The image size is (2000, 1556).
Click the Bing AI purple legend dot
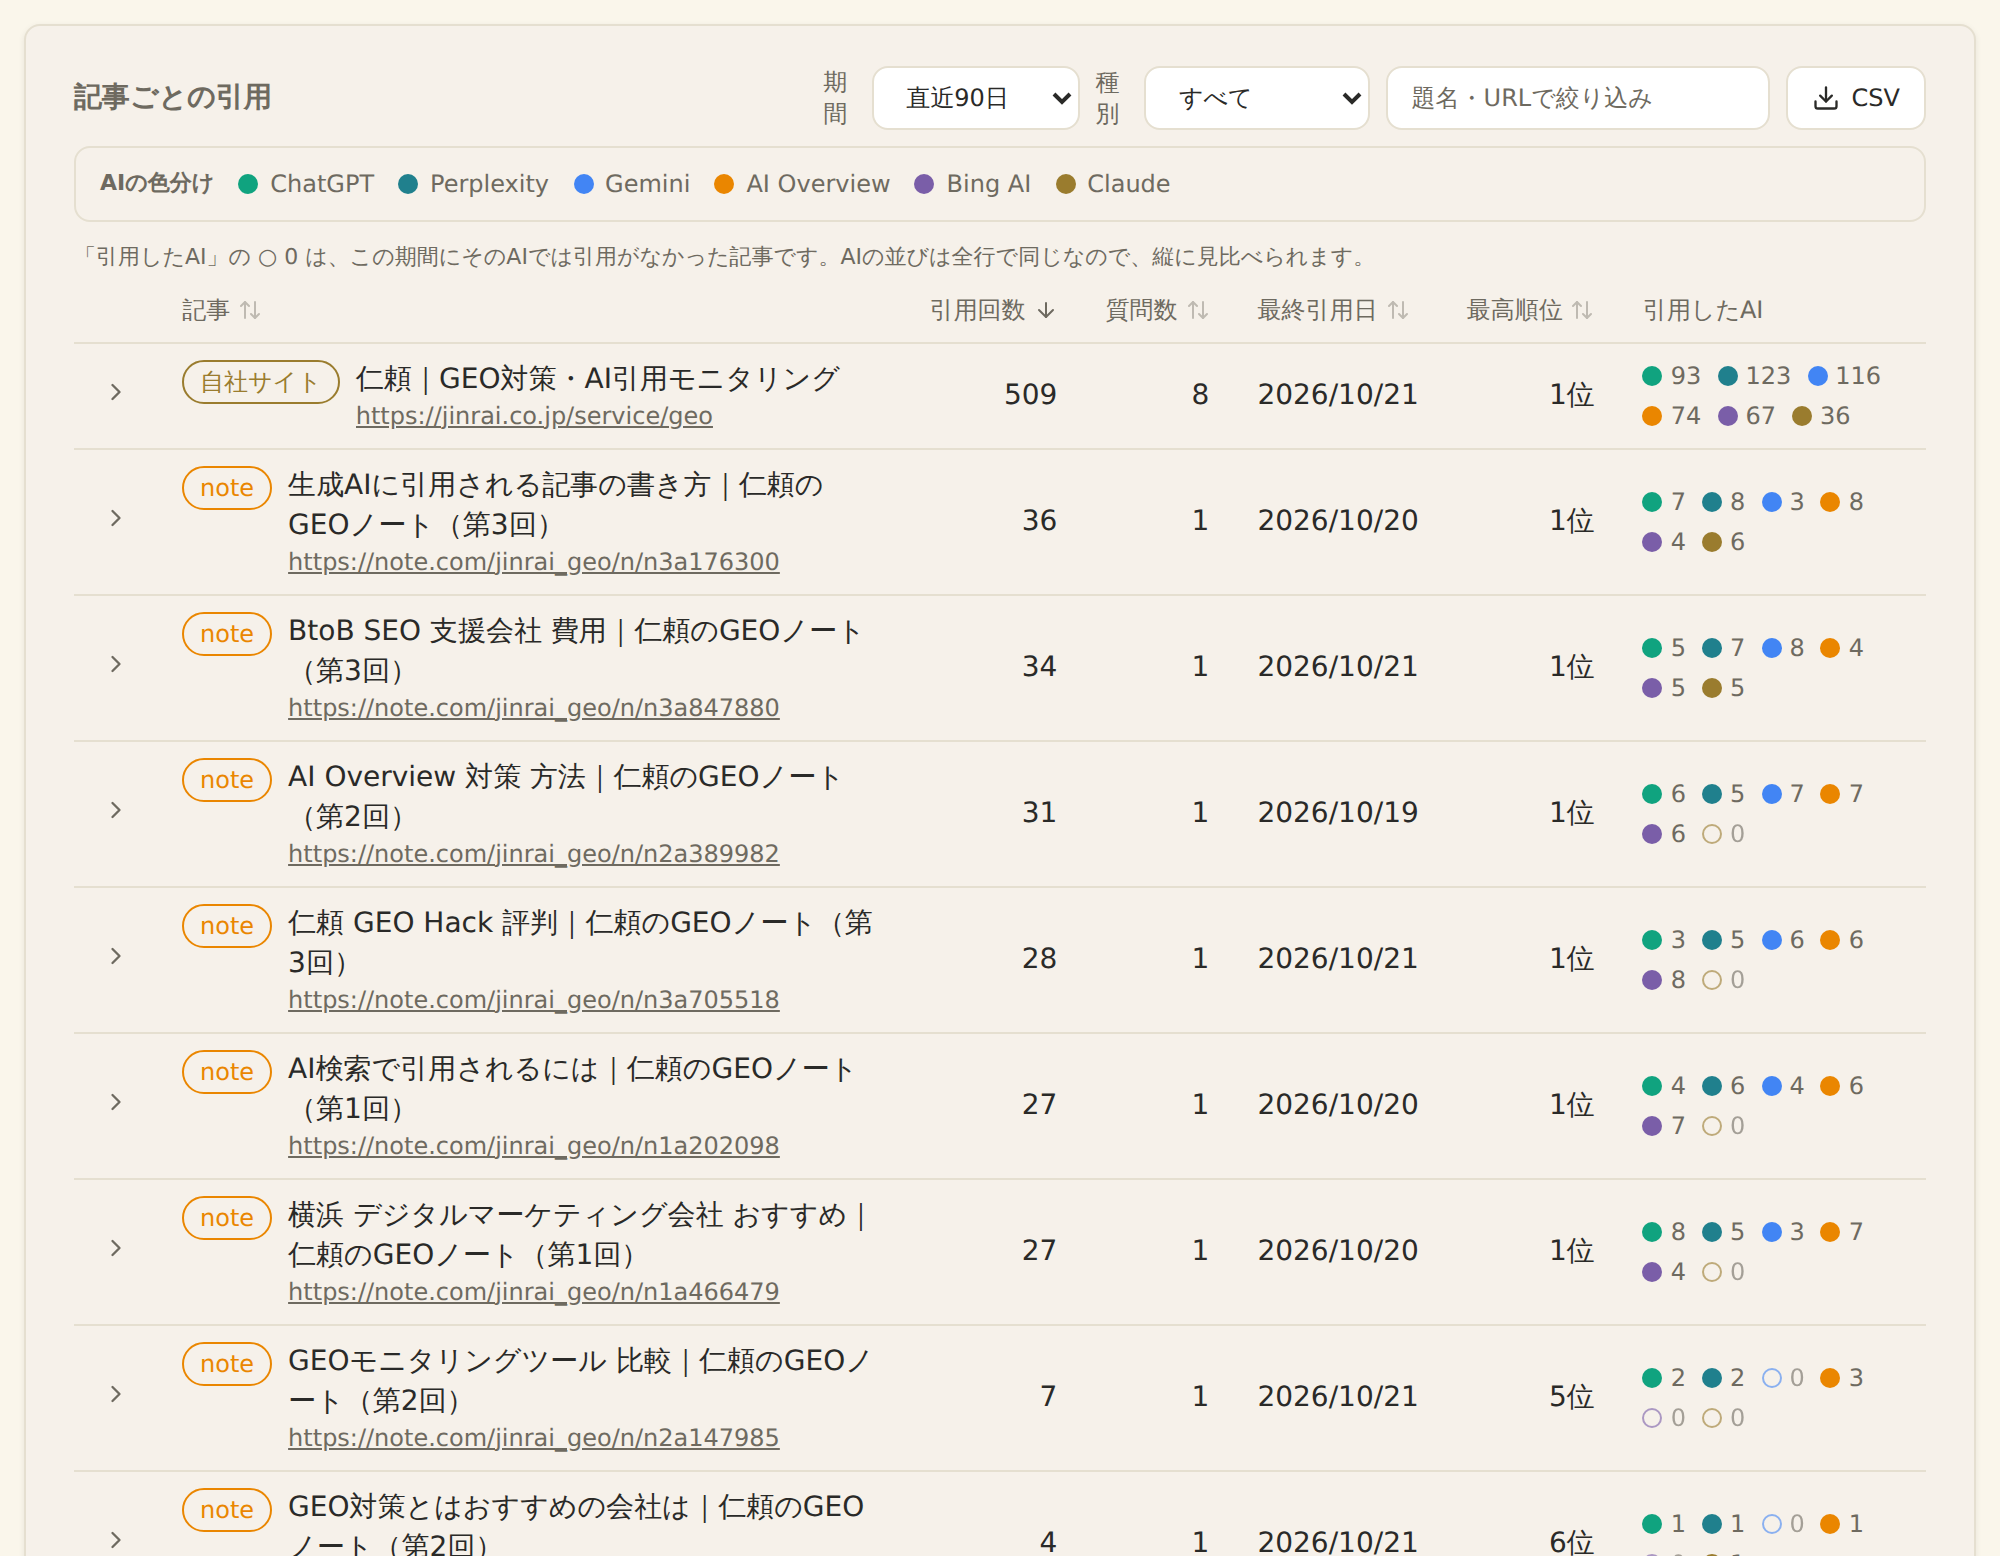click(x=925, y=184)
